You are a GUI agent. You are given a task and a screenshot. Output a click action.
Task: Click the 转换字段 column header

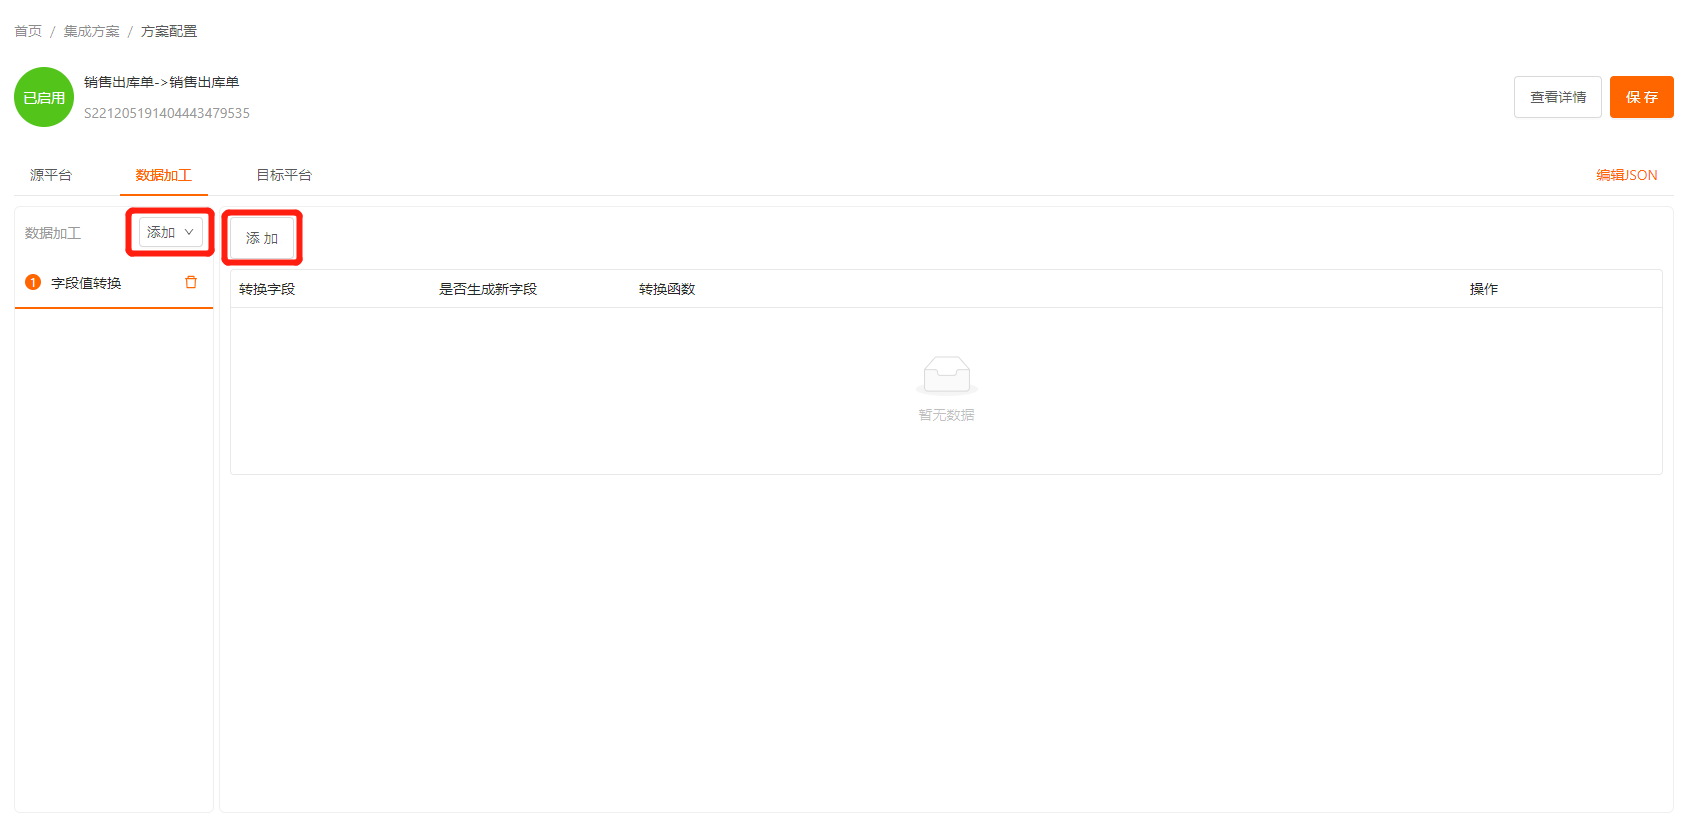[x=267, y=289]
